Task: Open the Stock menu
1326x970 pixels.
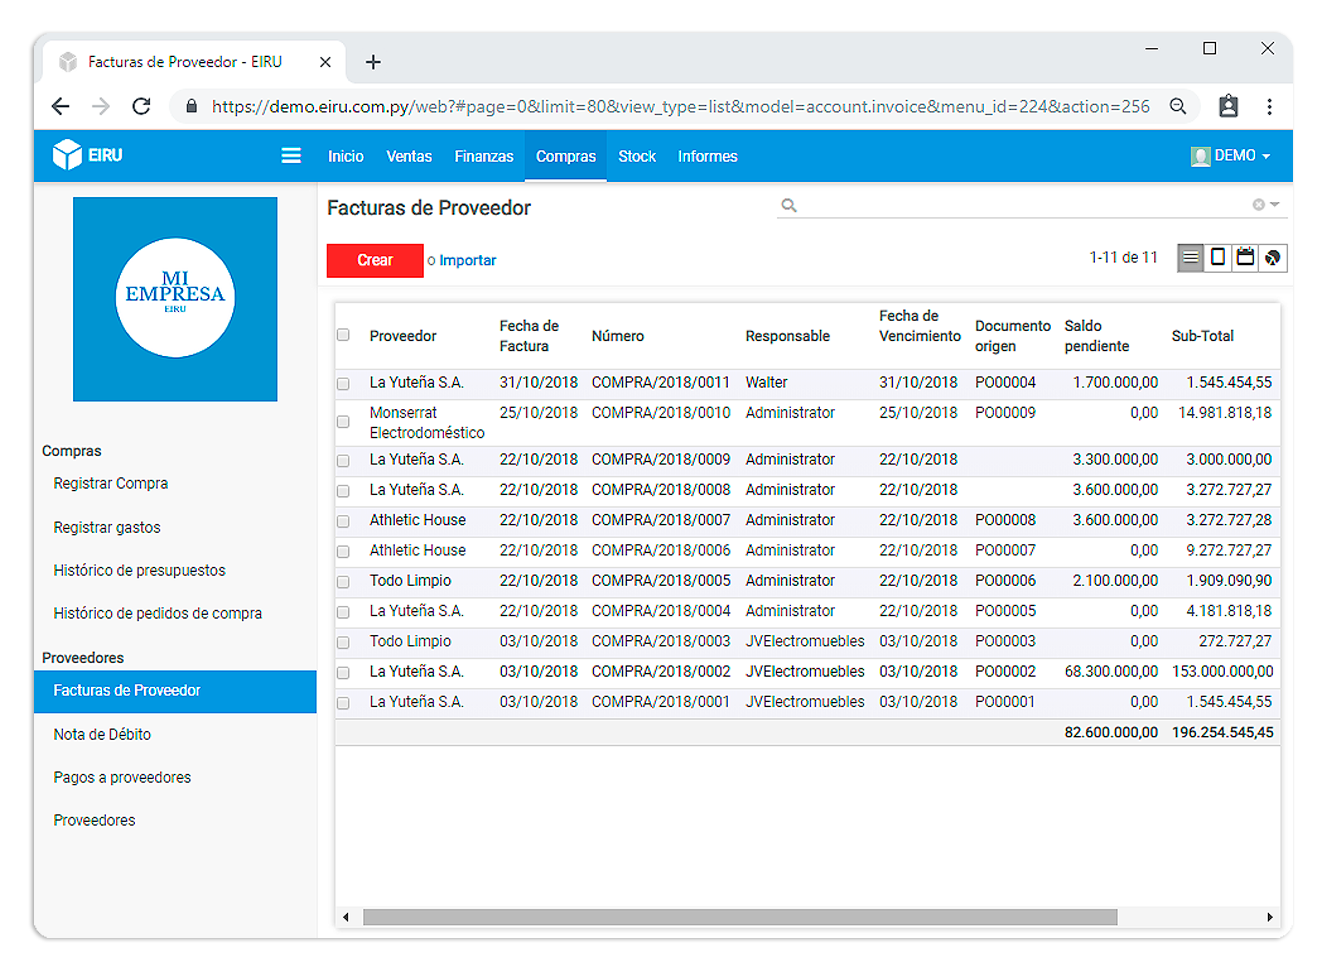Action: pos(637,156)
